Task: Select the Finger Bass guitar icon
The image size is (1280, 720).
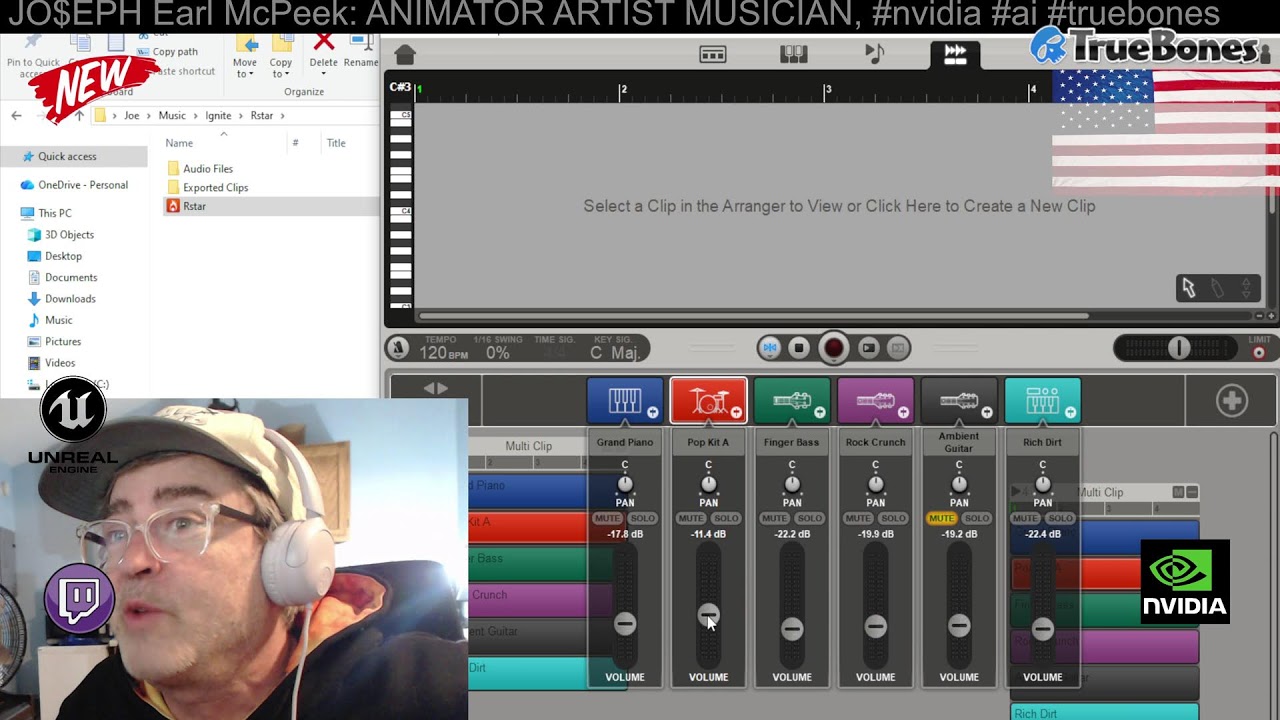Action: [792, 400]
